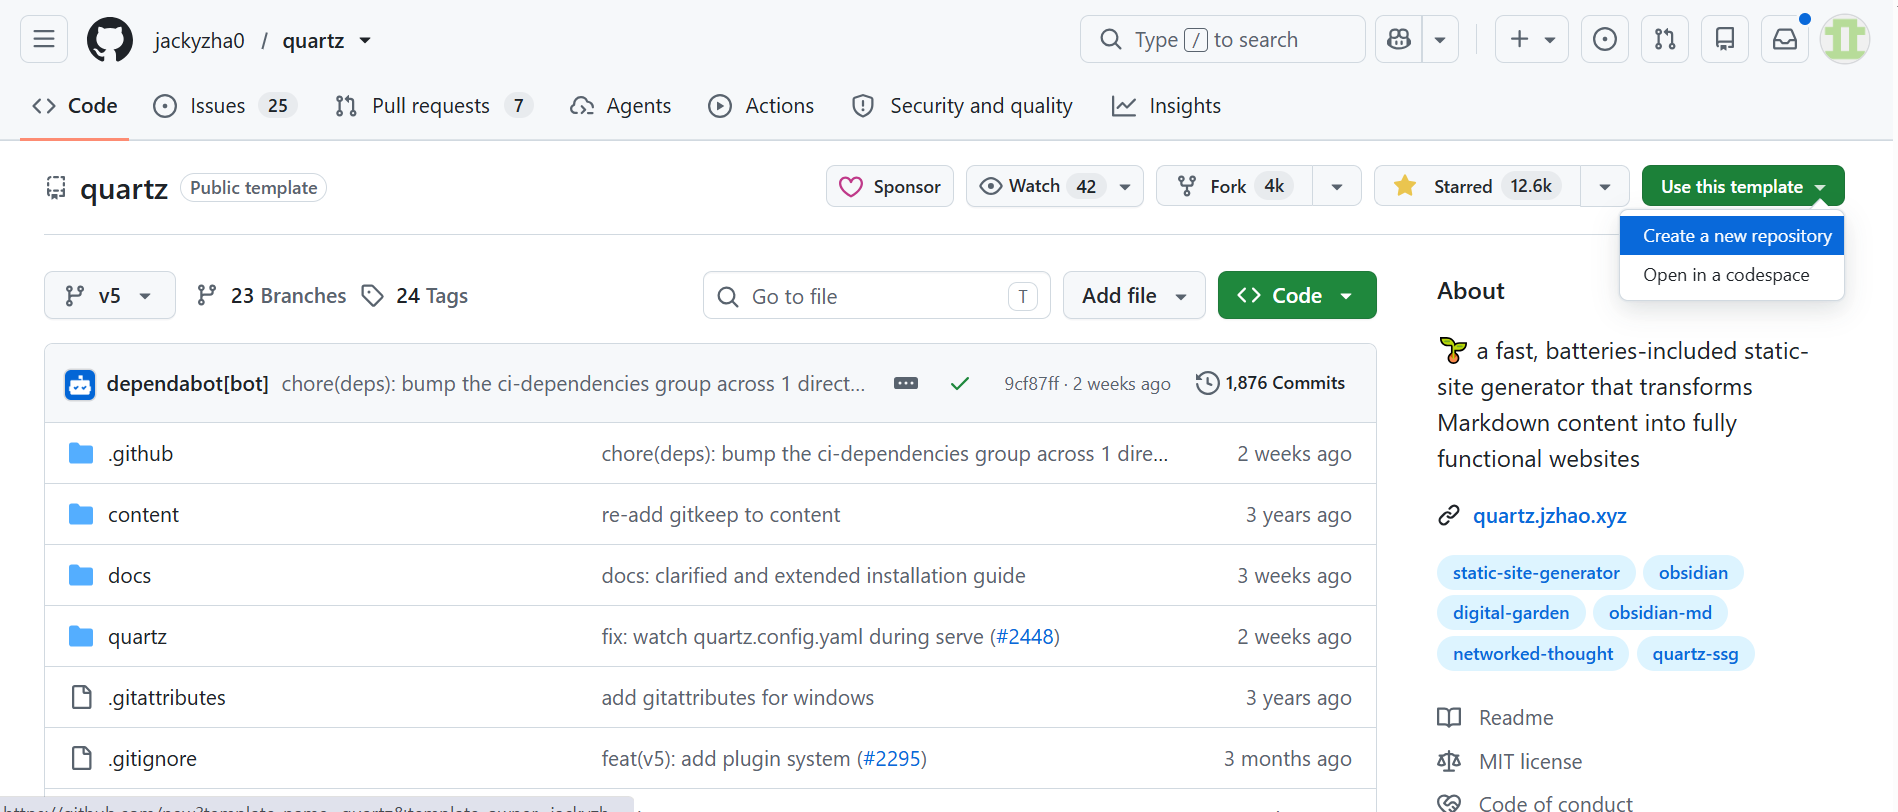1898x812 pixels.
Task: Open the networked-thought topic tag
Action: pyautogui.click(x=1533, y=654)
